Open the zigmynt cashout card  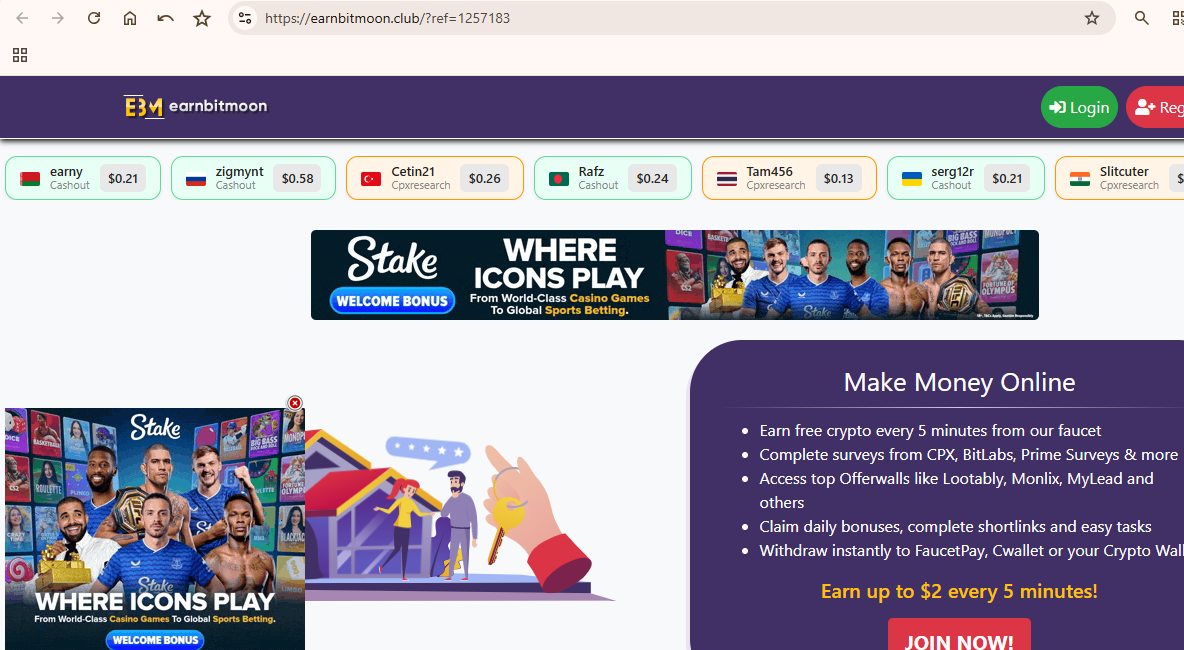(x=253, y=178)
